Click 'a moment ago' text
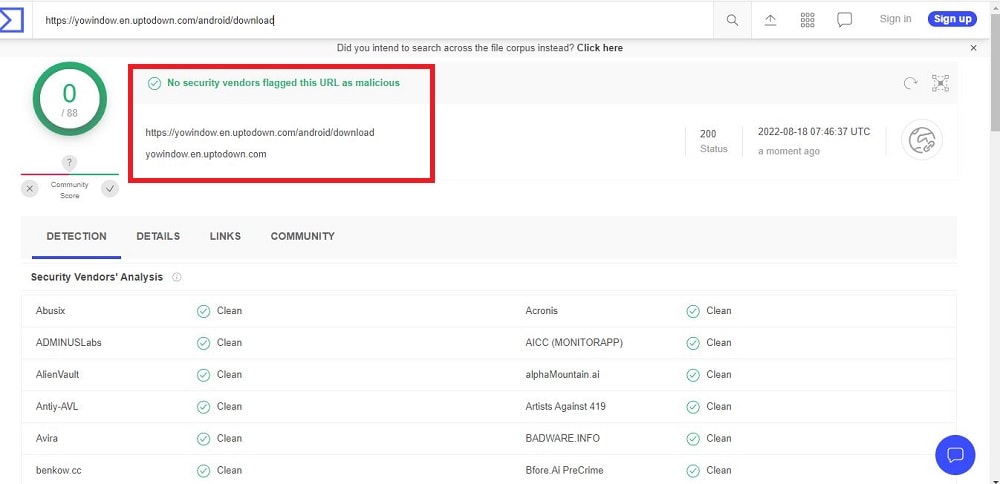 [789, 152]
